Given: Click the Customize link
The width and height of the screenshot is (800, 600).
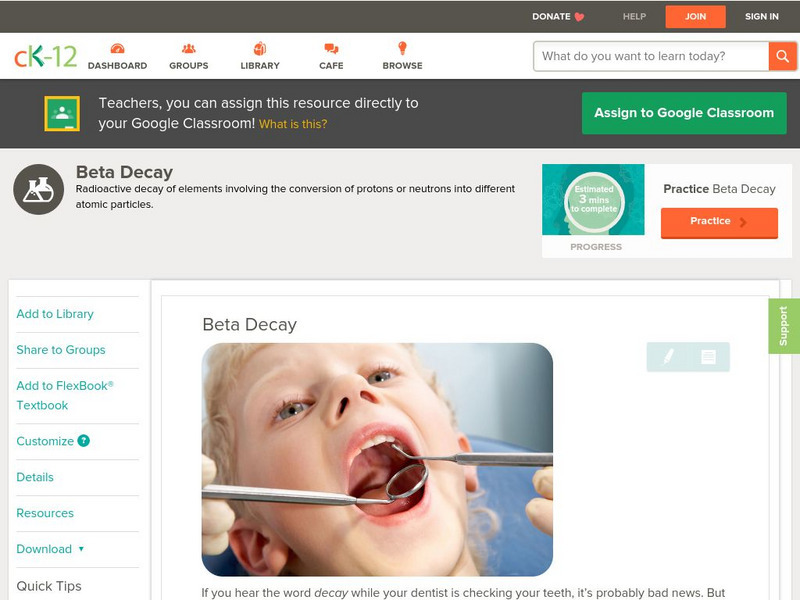Looking at the screenshot, I should tap(45, 441).
